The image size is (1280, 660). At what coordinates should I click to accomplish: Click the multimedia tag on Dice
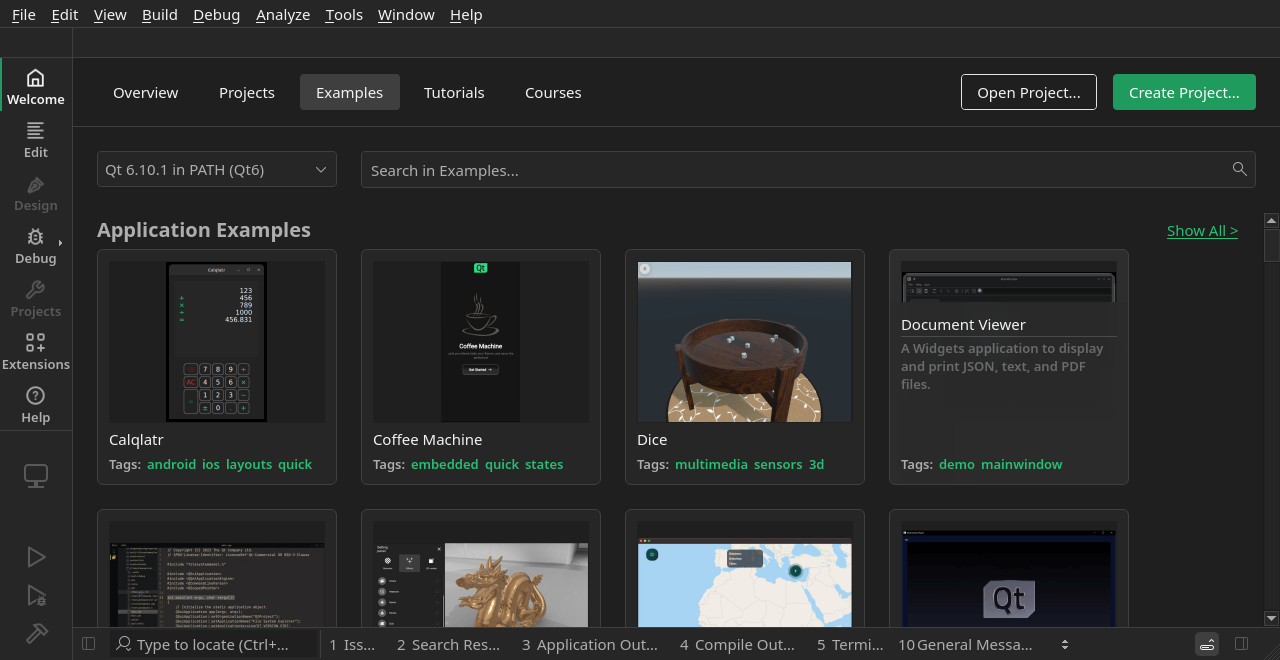[x=712, y=464]
